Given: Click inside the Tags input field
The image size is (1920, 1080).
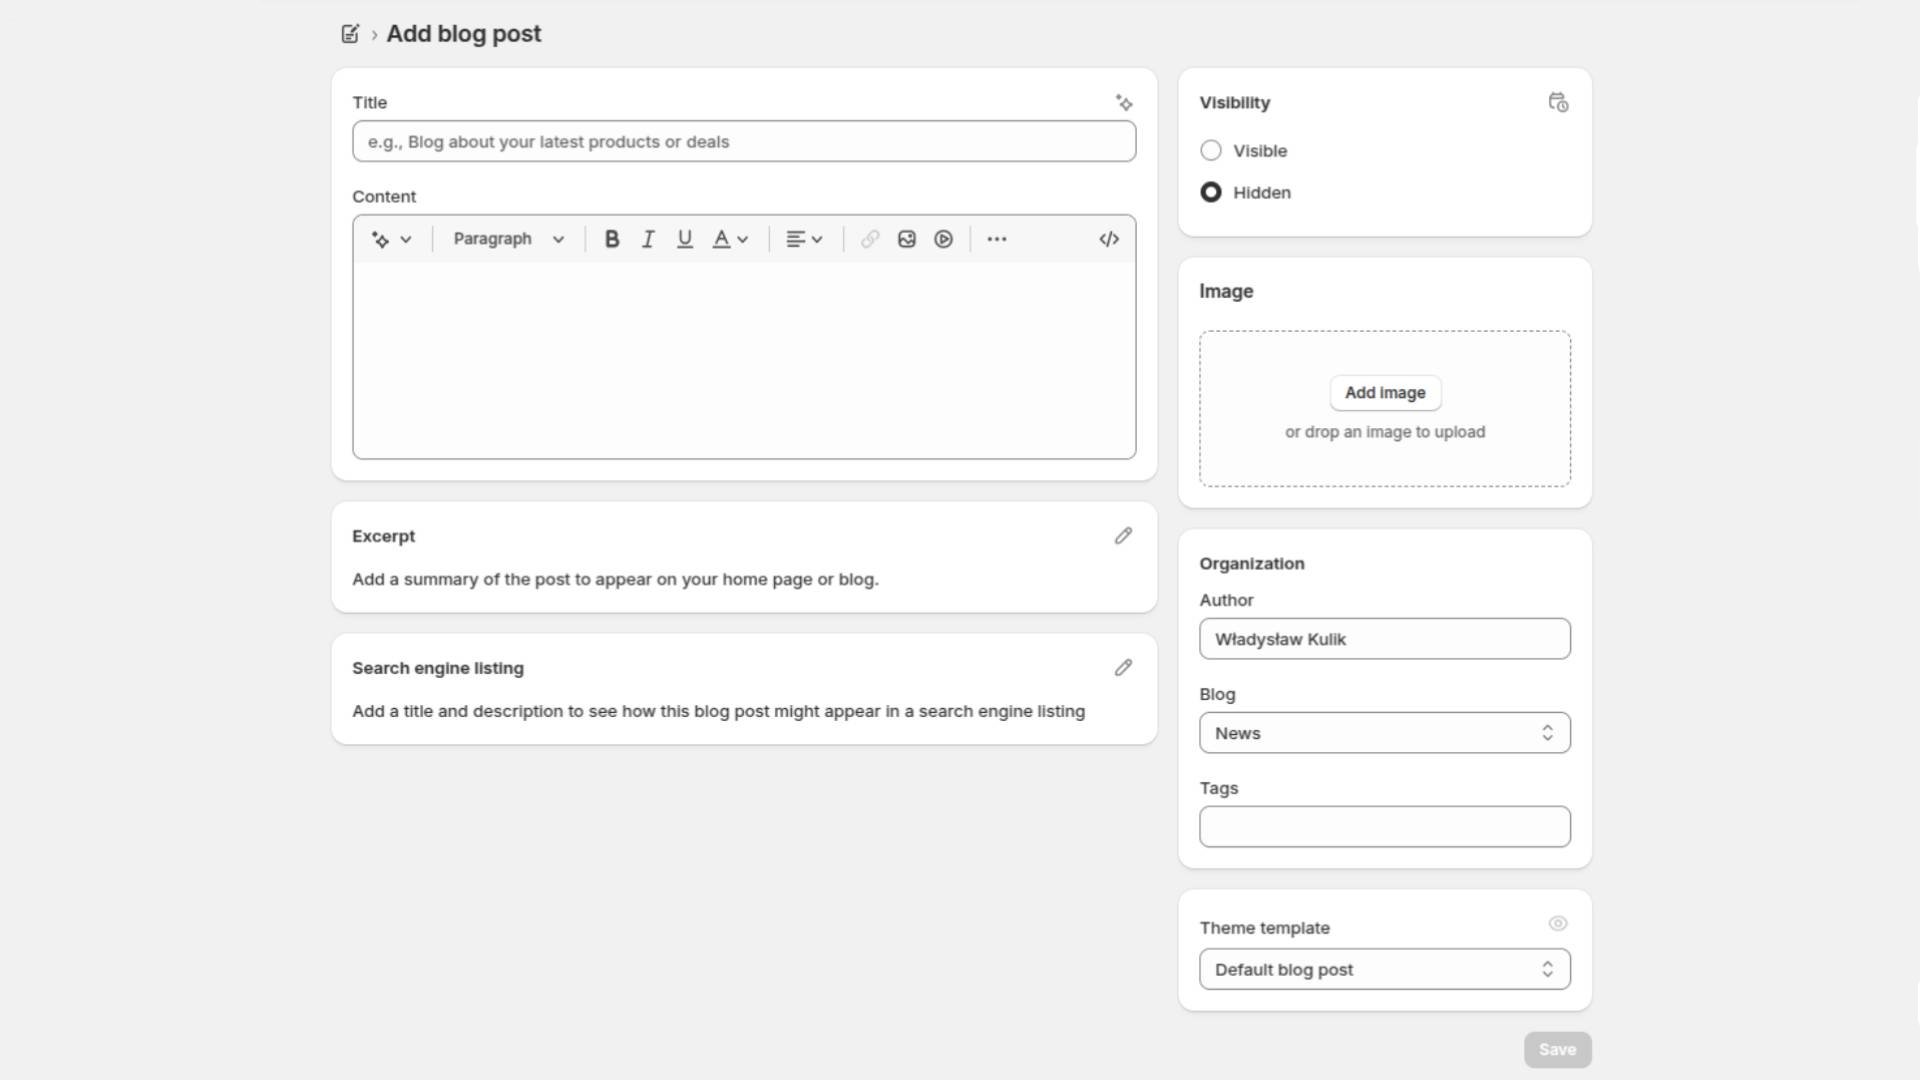Looking at the screenshot, I should [1384, 826].
